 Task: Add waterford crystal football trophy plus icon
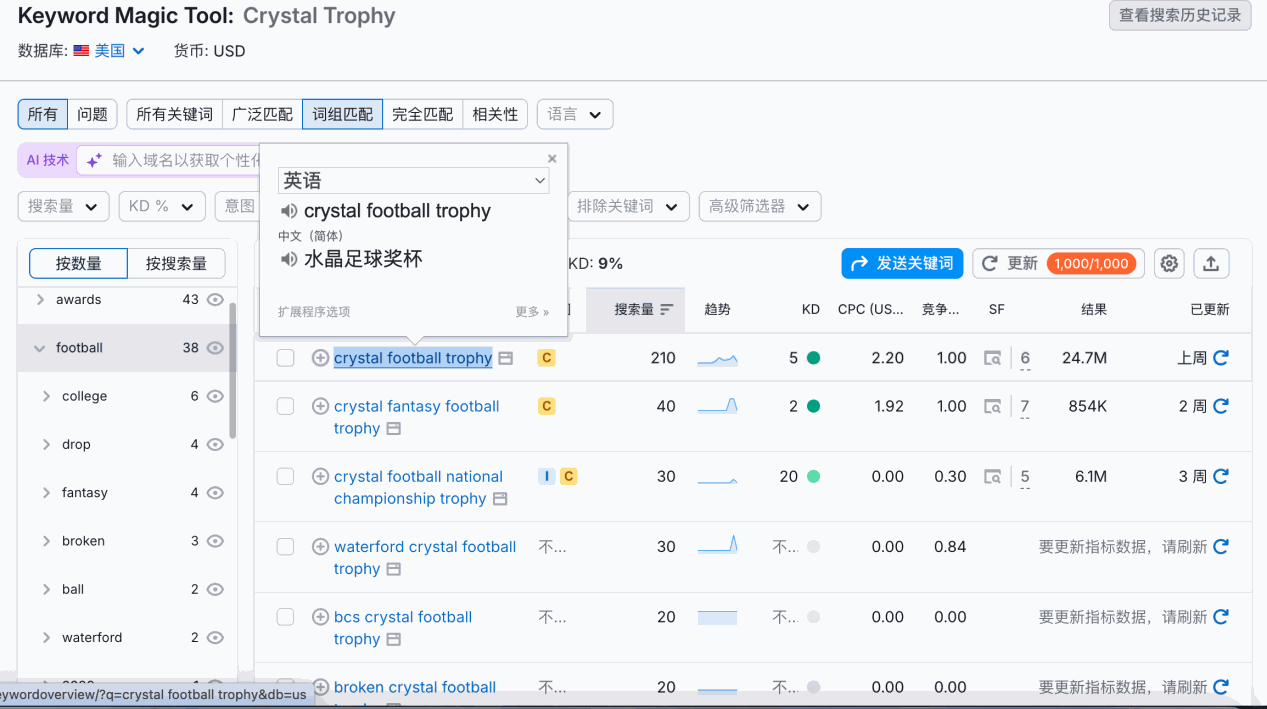pyautogui.click(x=320, y=546)
